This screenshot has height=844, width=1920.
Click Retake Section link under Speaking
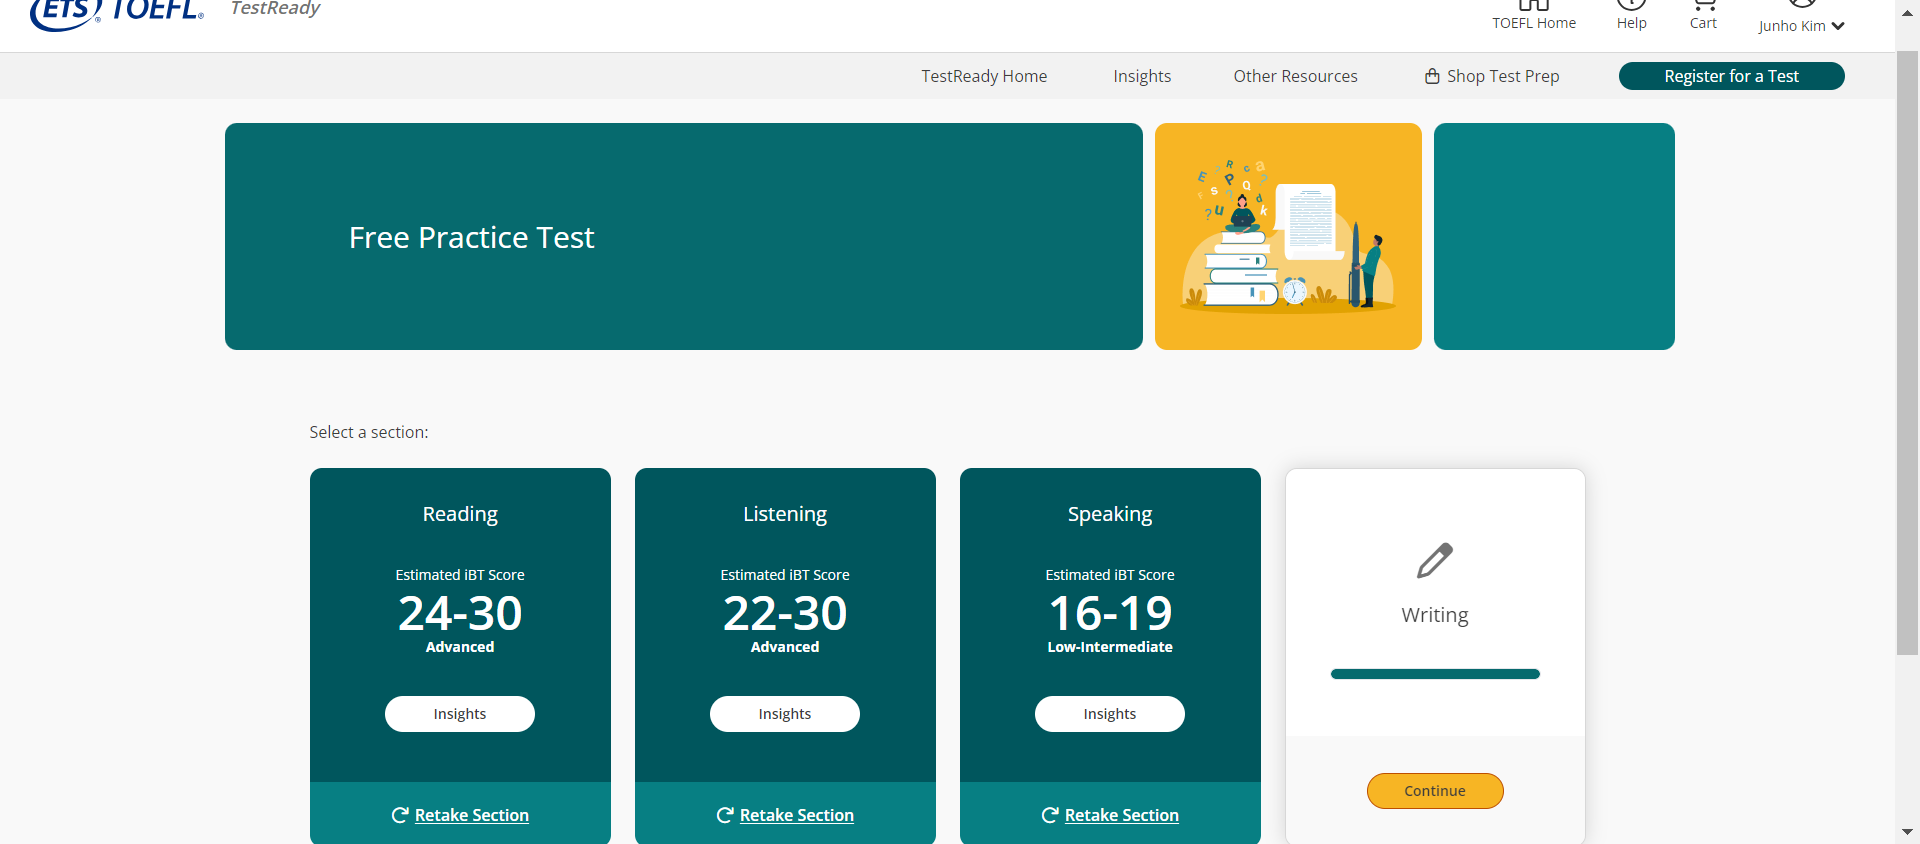click(1122, 815)
